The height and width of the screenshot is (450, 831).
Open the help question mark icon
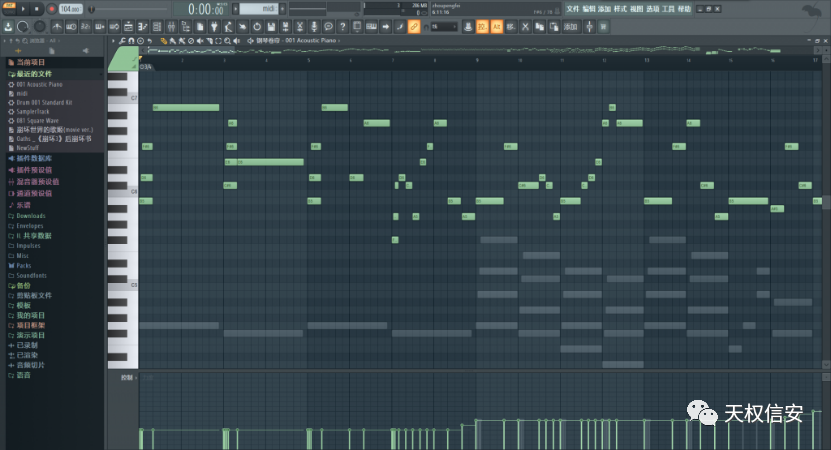point(344,26)
